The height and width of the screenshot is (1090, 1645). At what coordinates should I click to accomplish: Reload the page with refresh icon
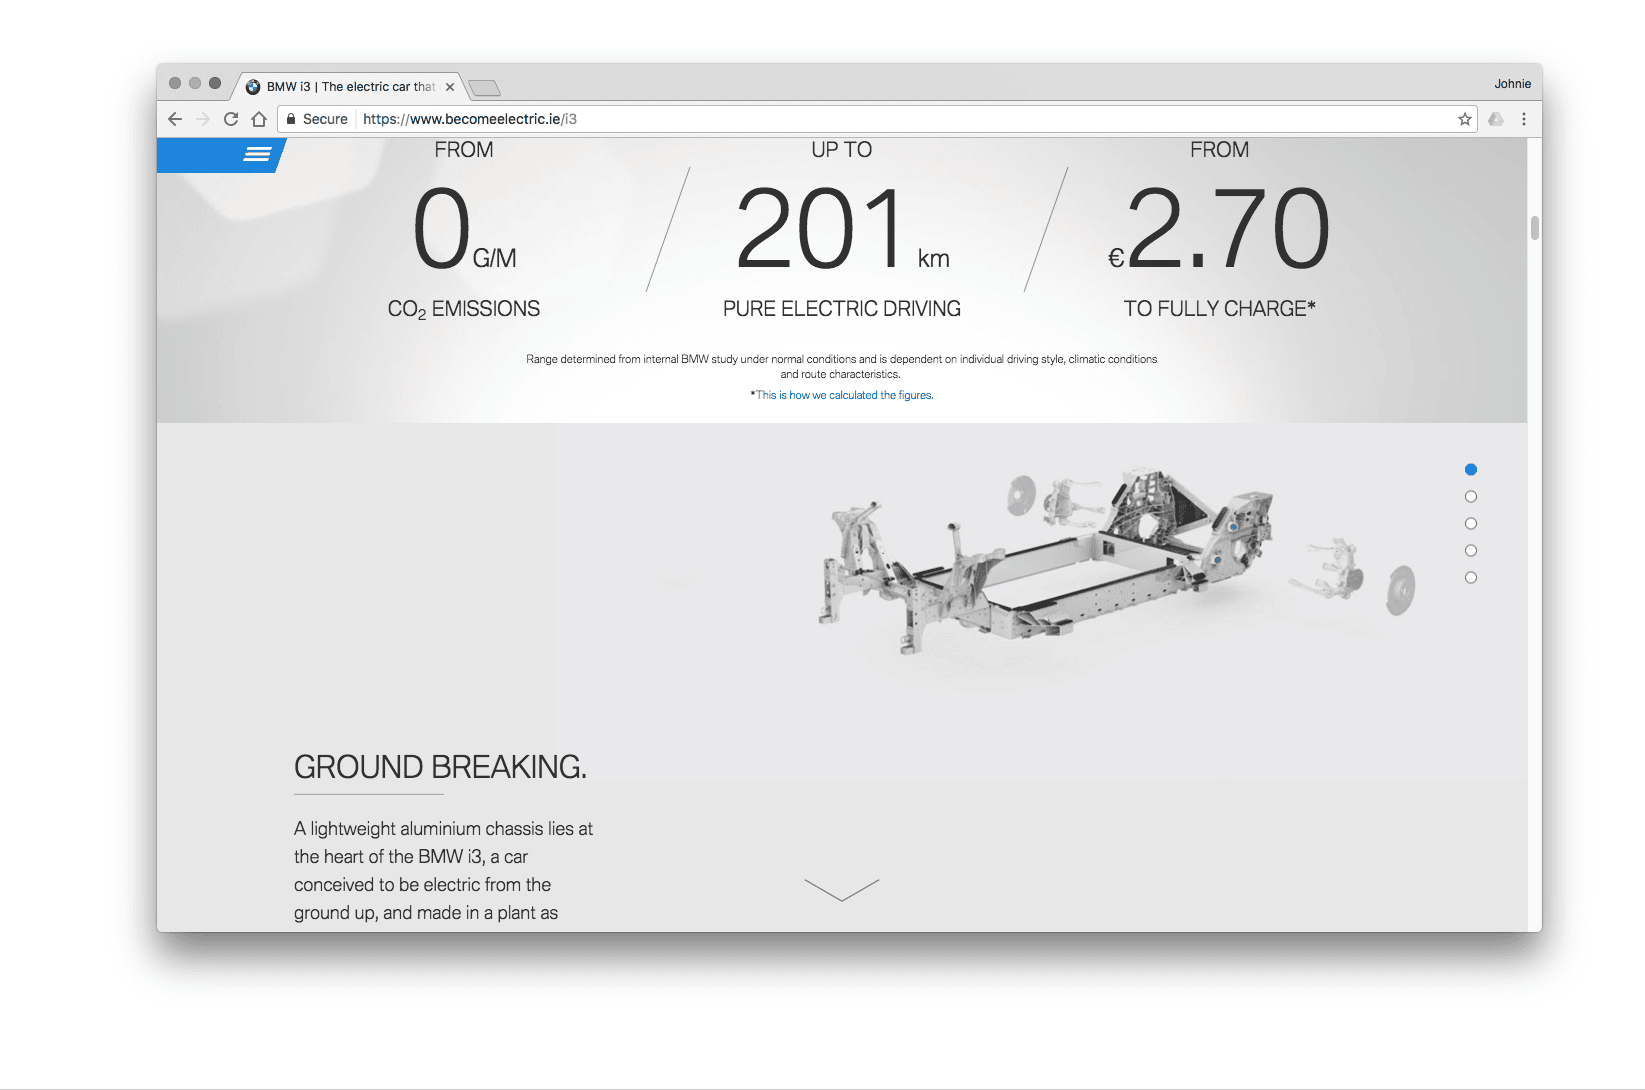click(x=231, y=119)
